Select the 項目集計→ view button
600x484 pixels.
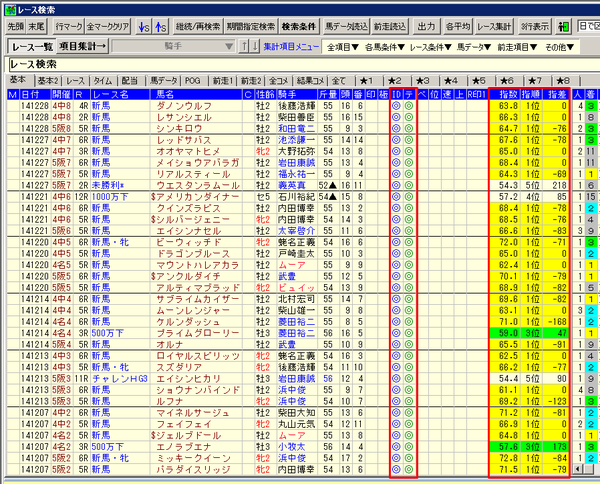[82, 47]
